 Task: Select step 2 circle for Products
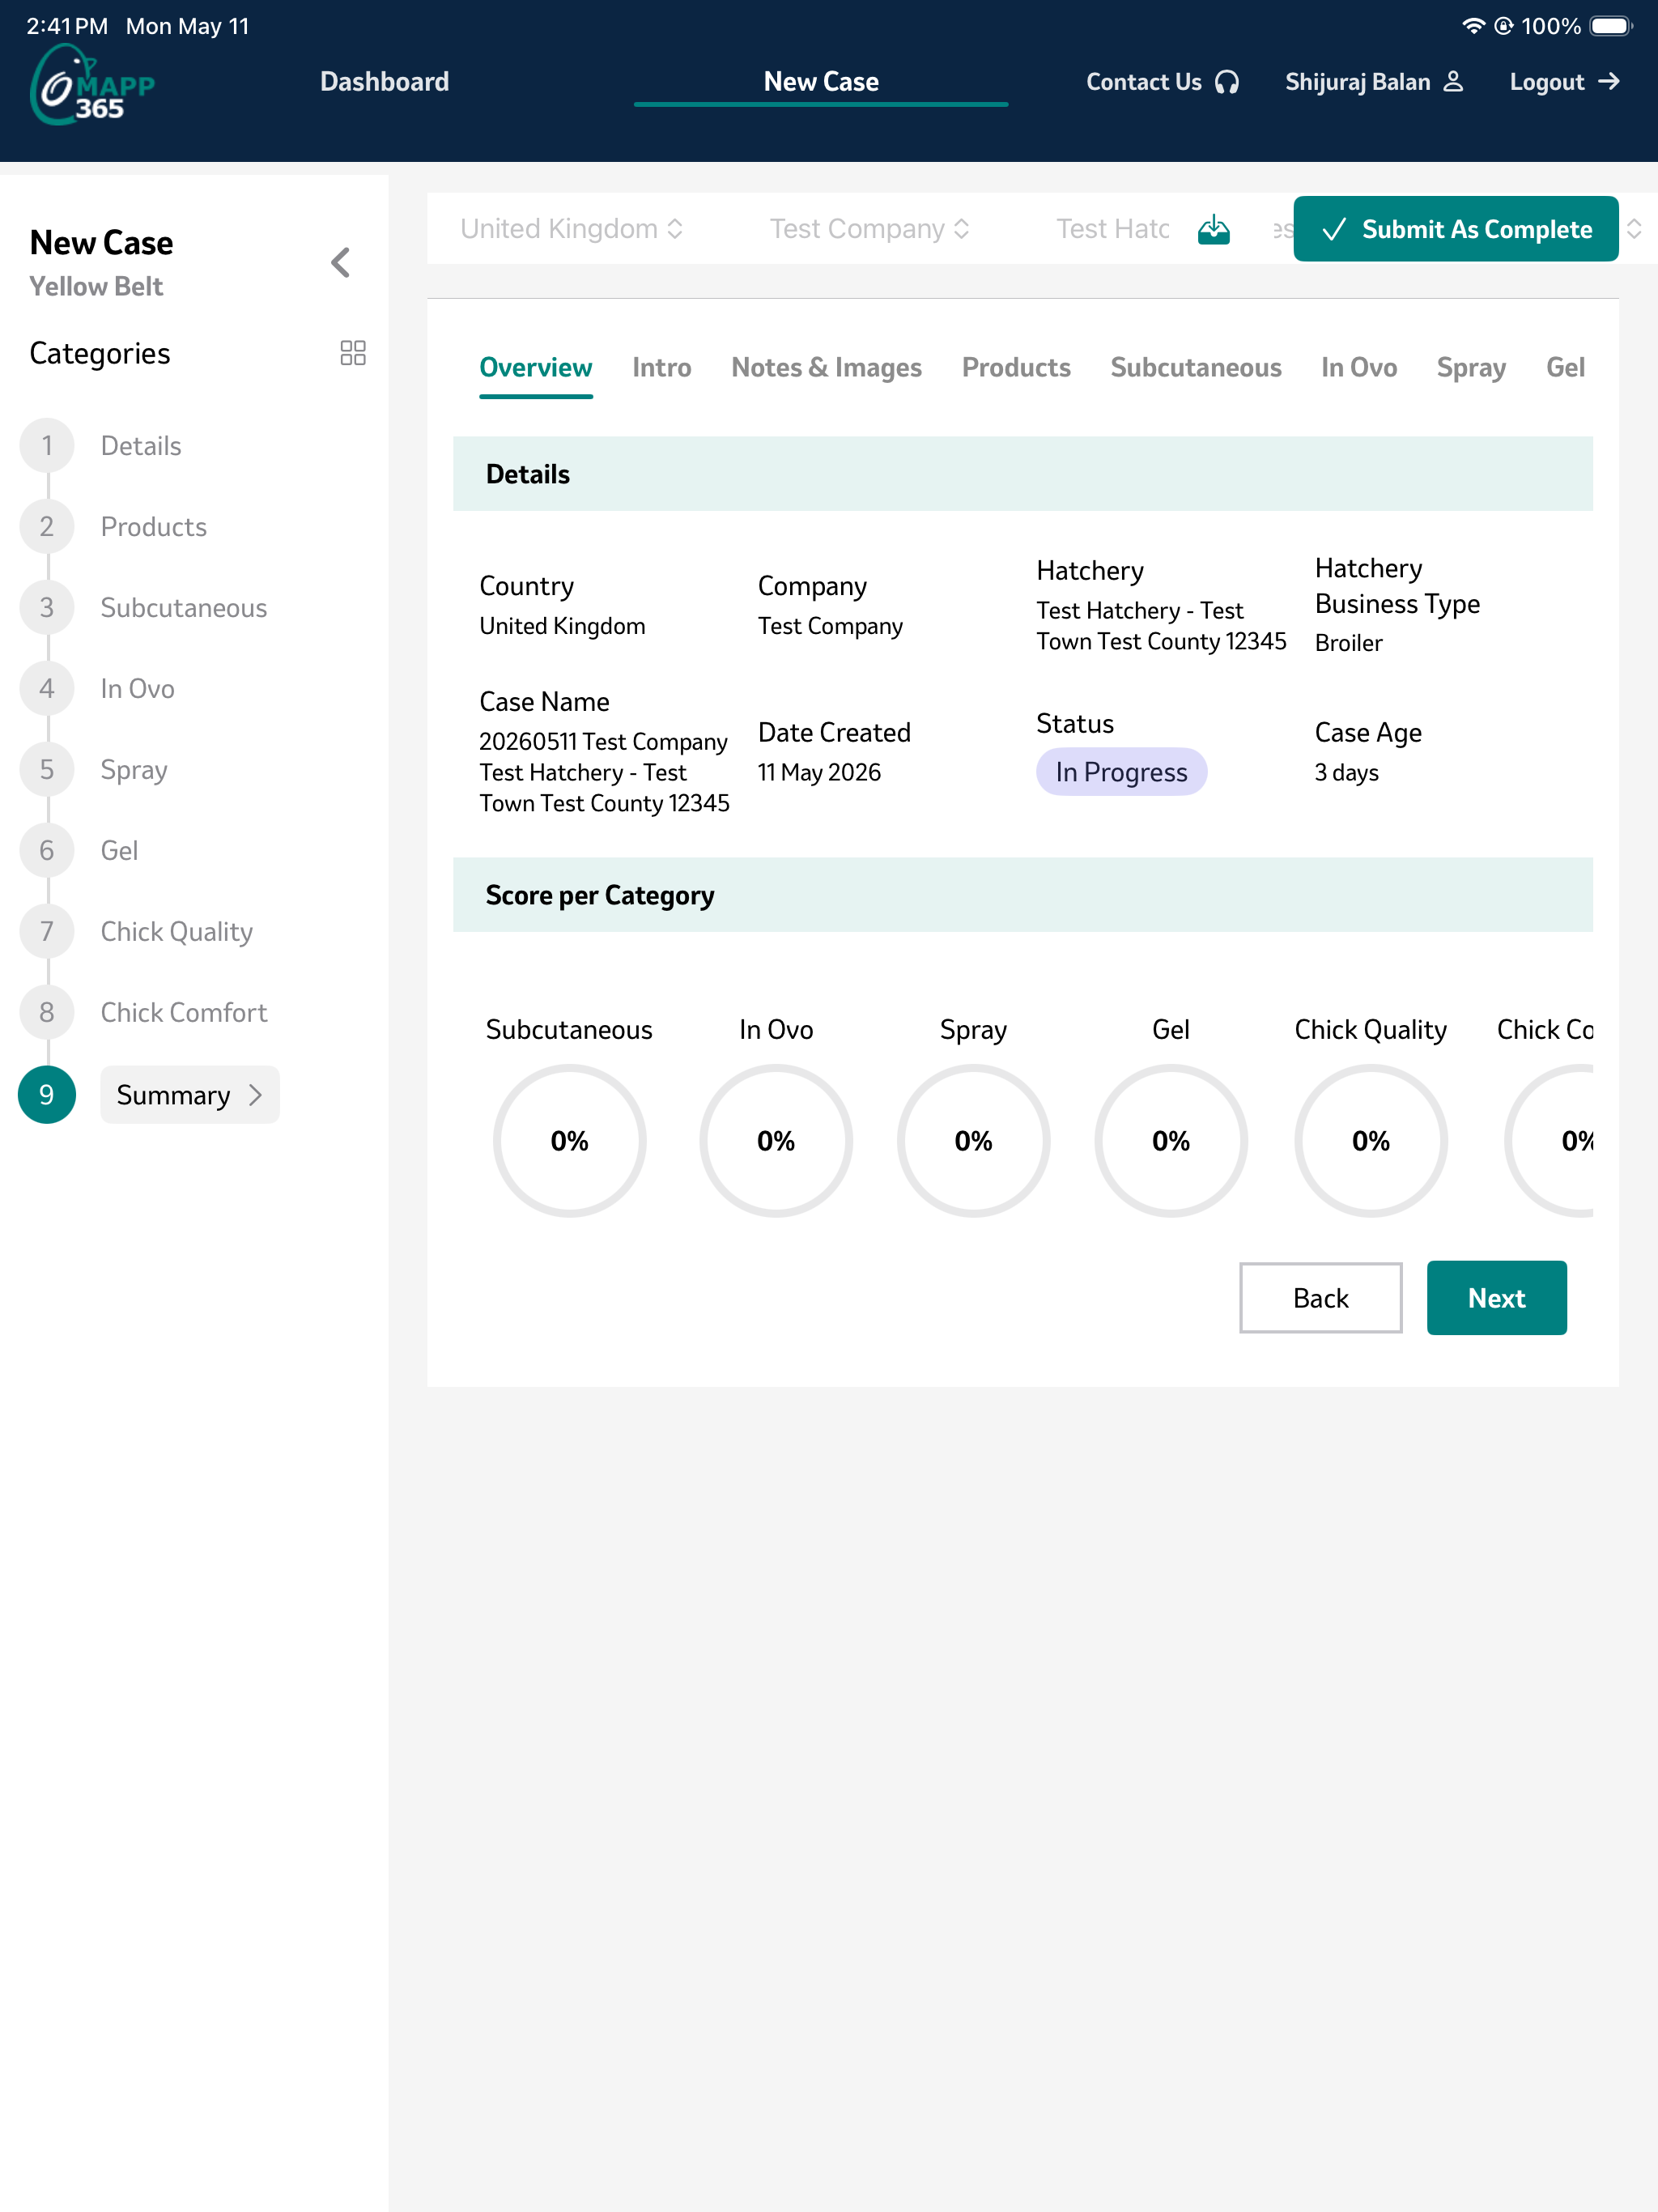(x=47, y=526)
